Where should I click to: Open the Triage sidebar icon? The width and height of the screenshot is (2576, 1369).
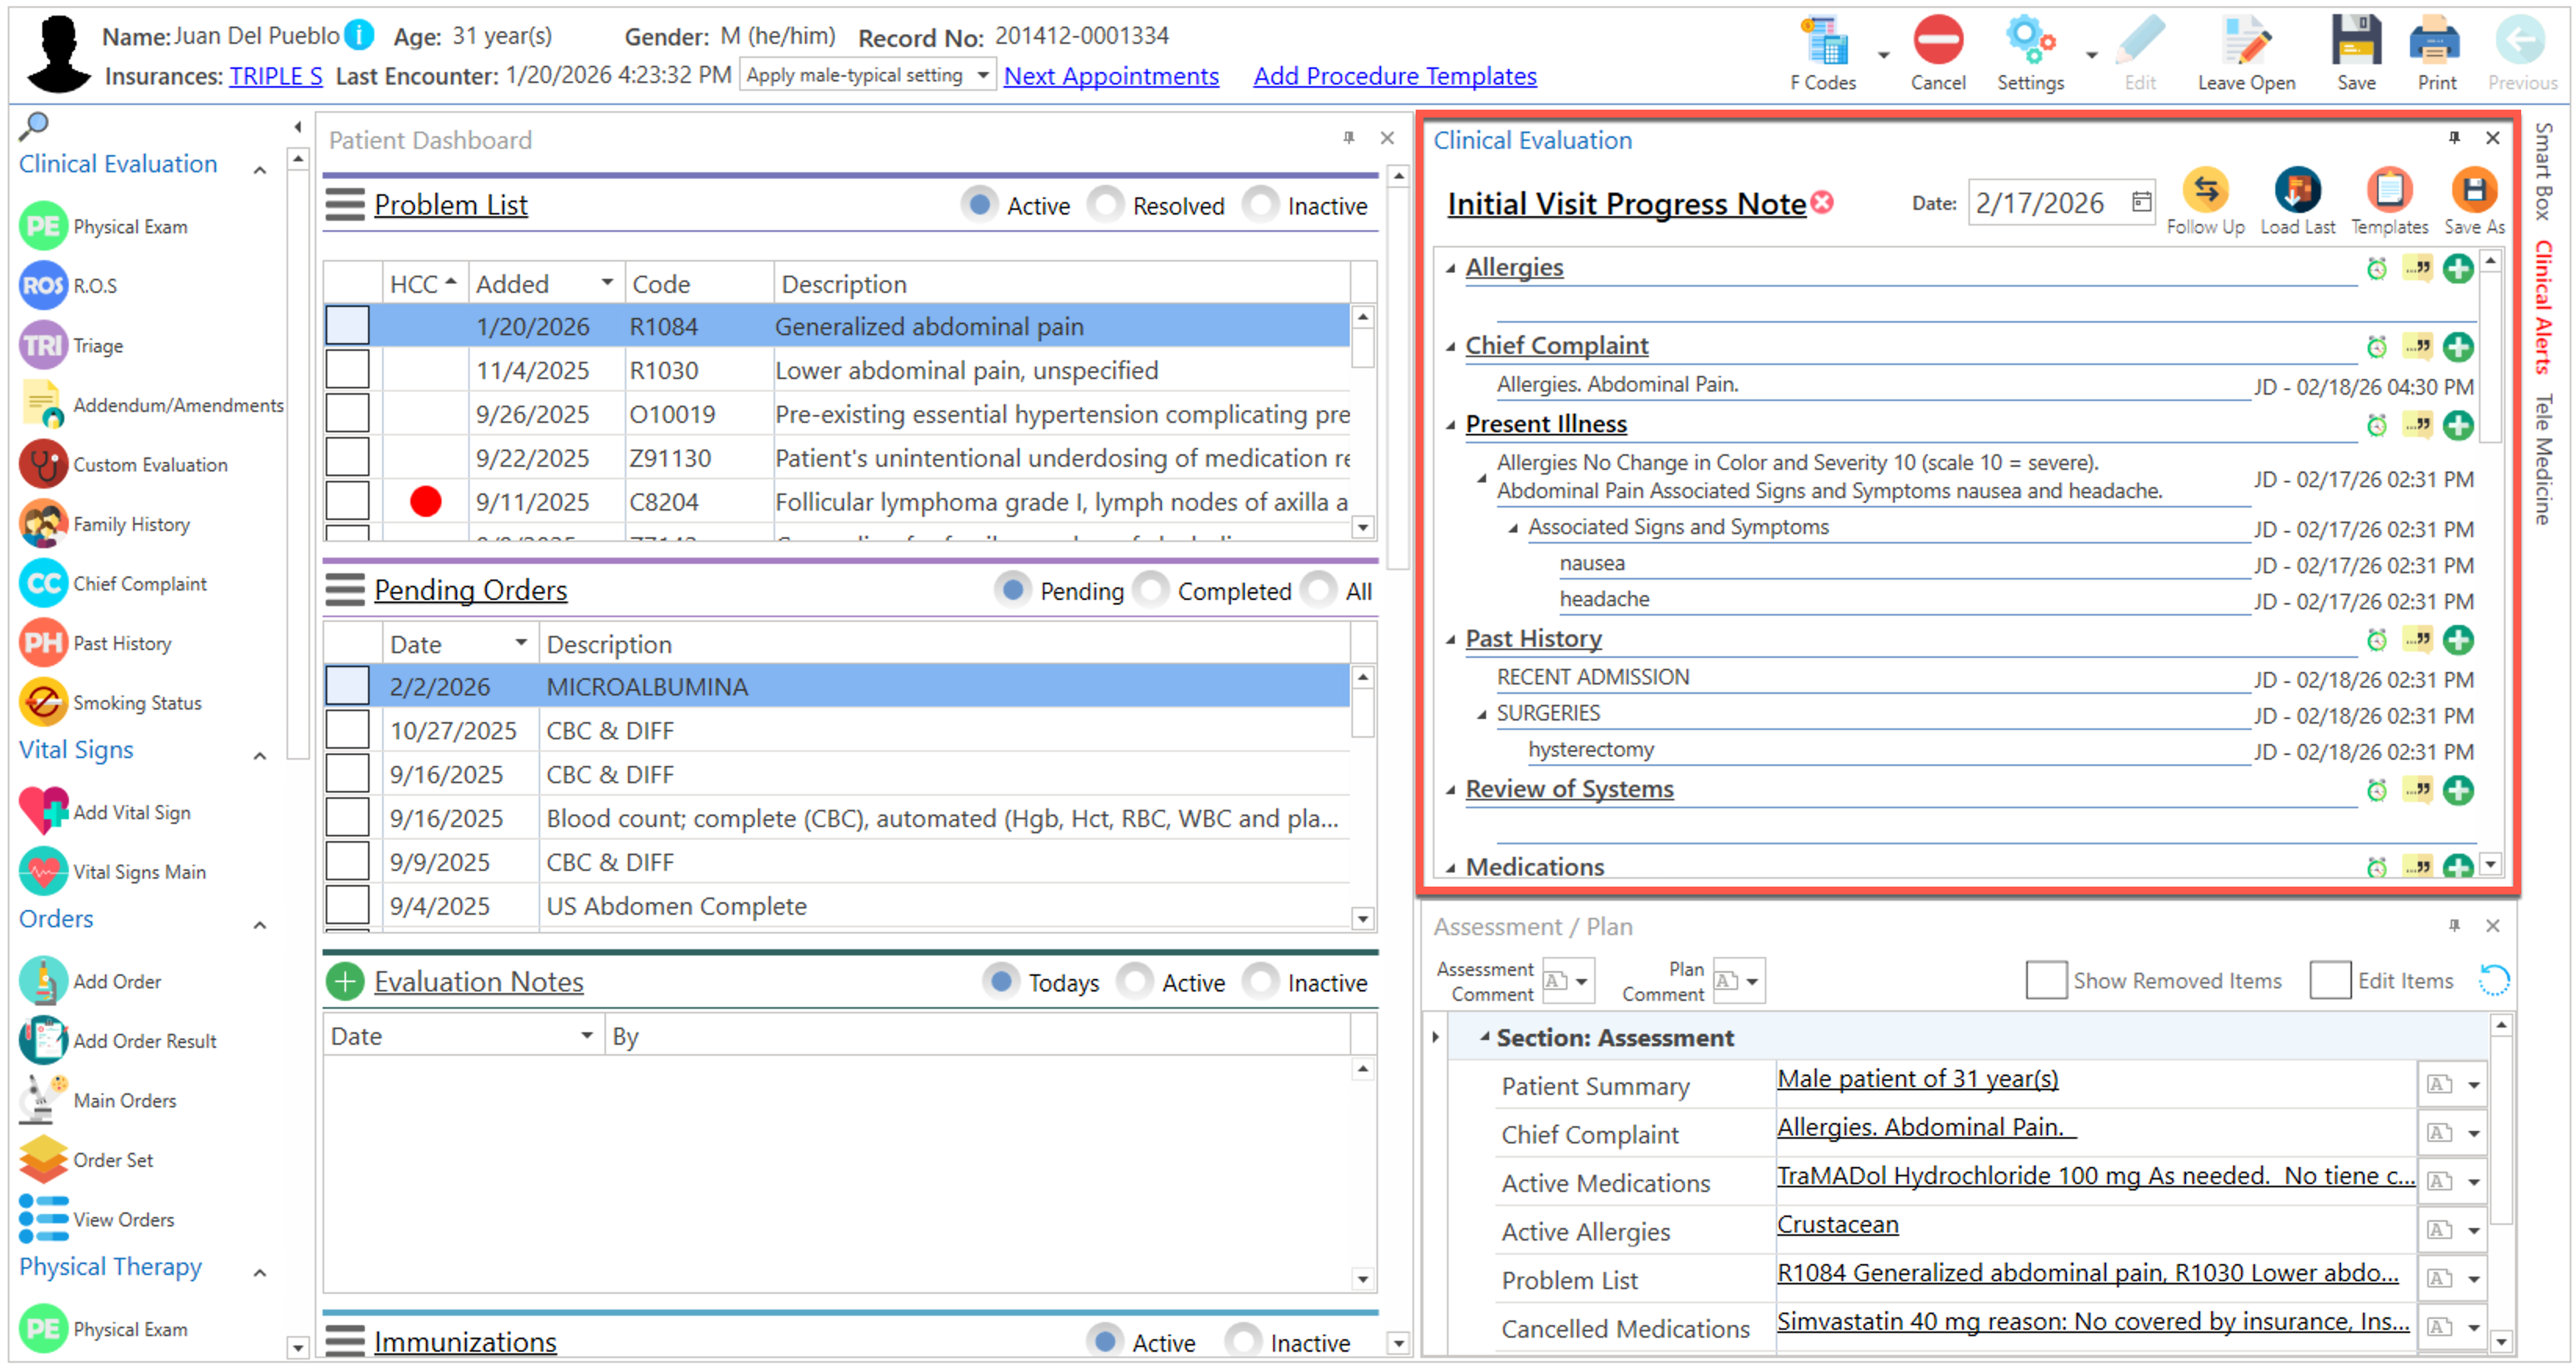[43, 346]
